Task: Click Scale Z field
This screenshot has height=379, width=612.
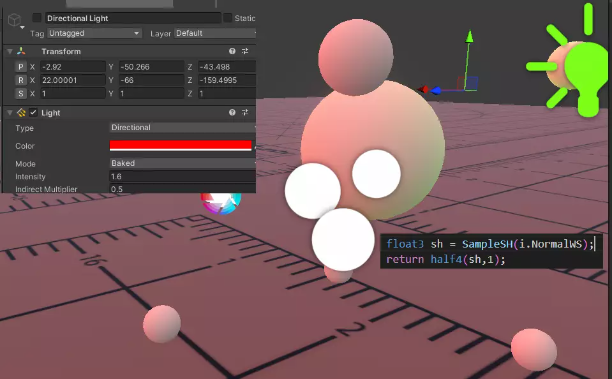Action: click(x=227, y=93)
